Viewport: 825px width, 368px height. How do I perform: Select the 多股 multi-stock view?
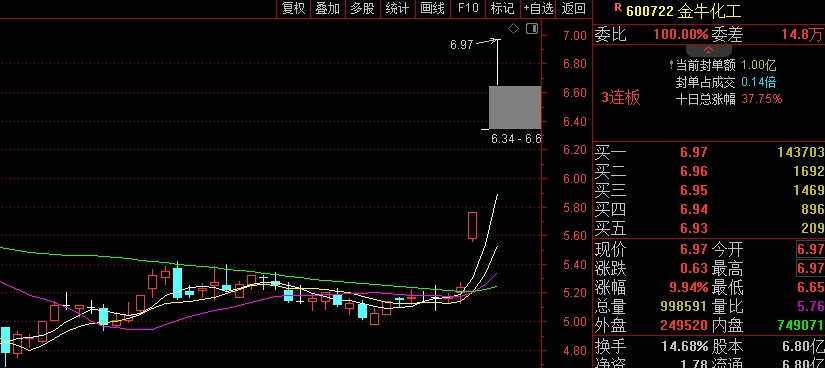pos(362,8)
